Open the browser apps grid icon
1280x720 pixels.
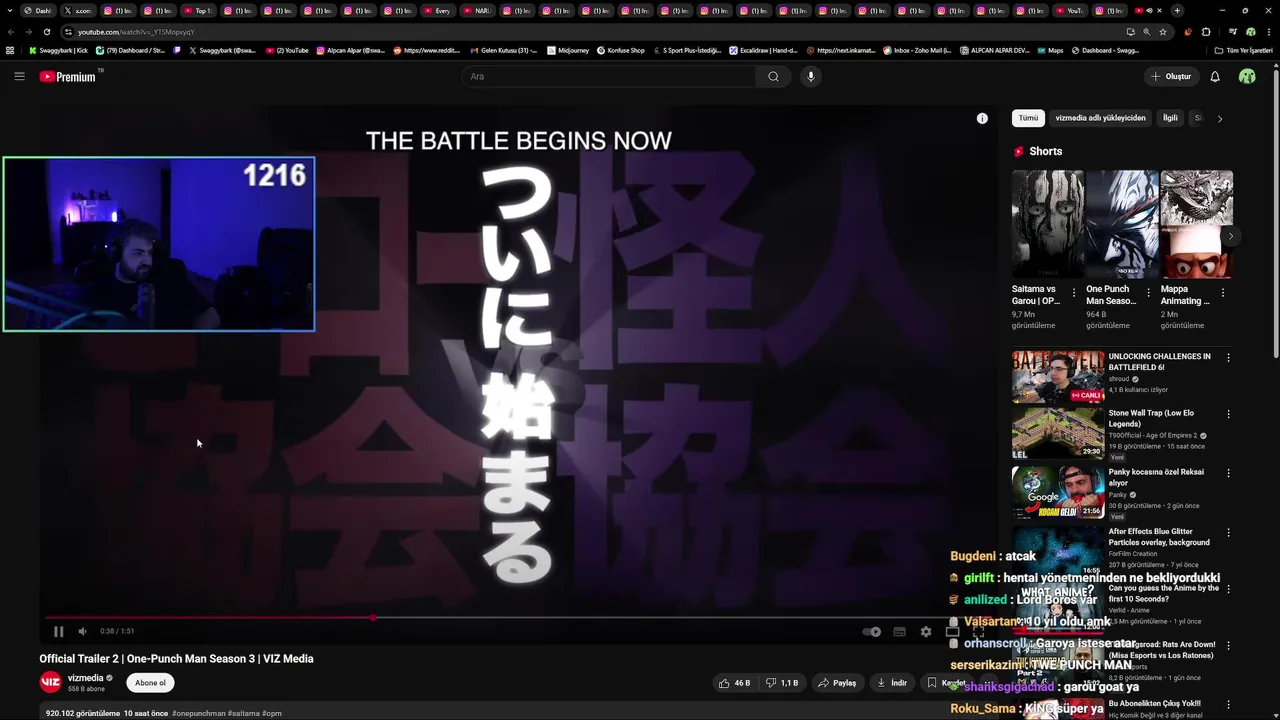tap(11, 50)
